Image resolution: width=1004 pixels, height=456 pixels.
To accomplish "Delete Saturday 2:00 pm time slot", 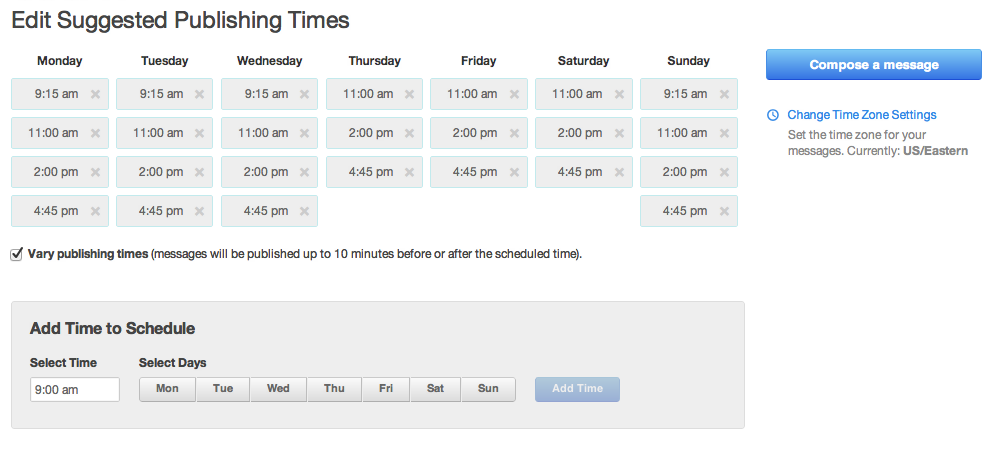I will 619,133.
